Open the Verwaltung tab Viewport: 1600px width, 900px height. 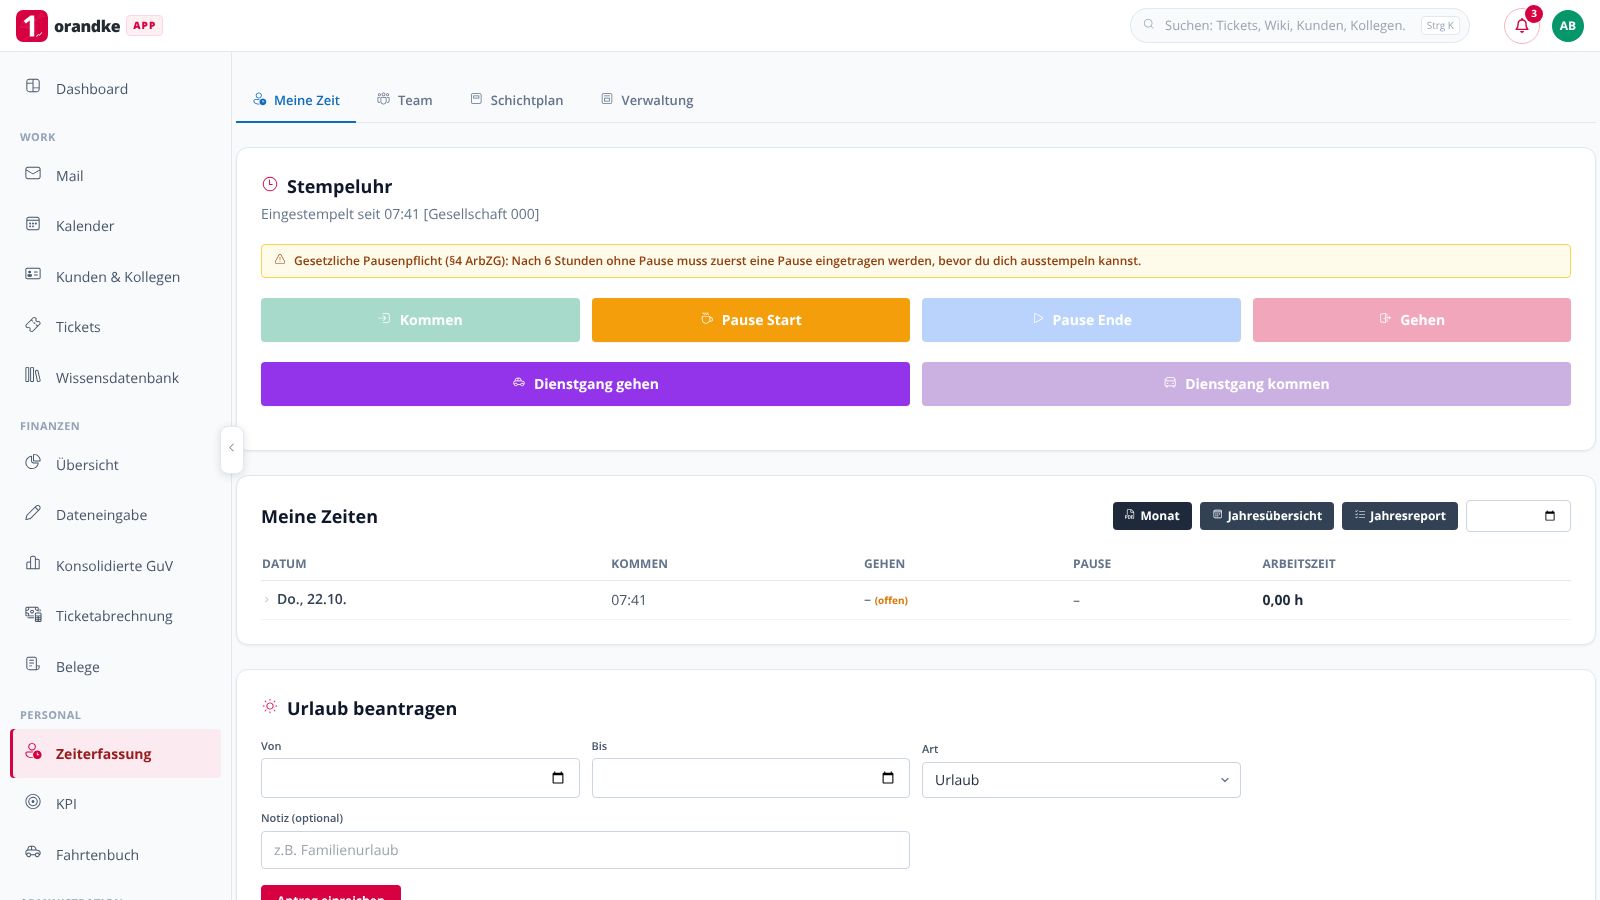[x=647, y=100]
